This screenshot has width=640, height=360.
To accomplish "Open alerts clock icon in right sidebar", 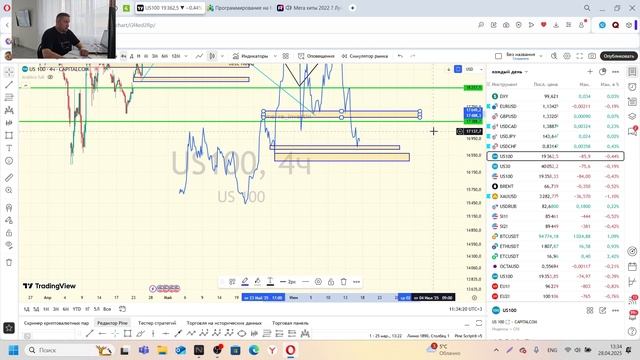I will point(632,87).
